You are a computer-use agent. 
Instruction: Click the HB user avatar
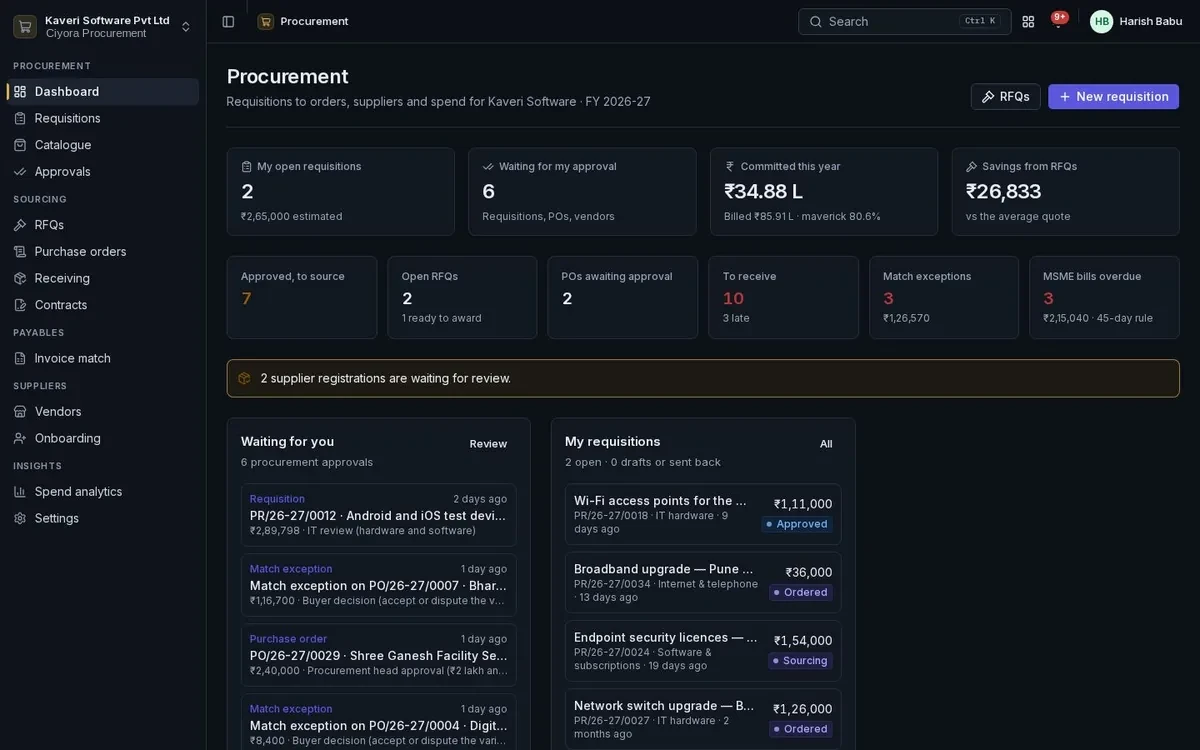click(x=1101, y=21)
